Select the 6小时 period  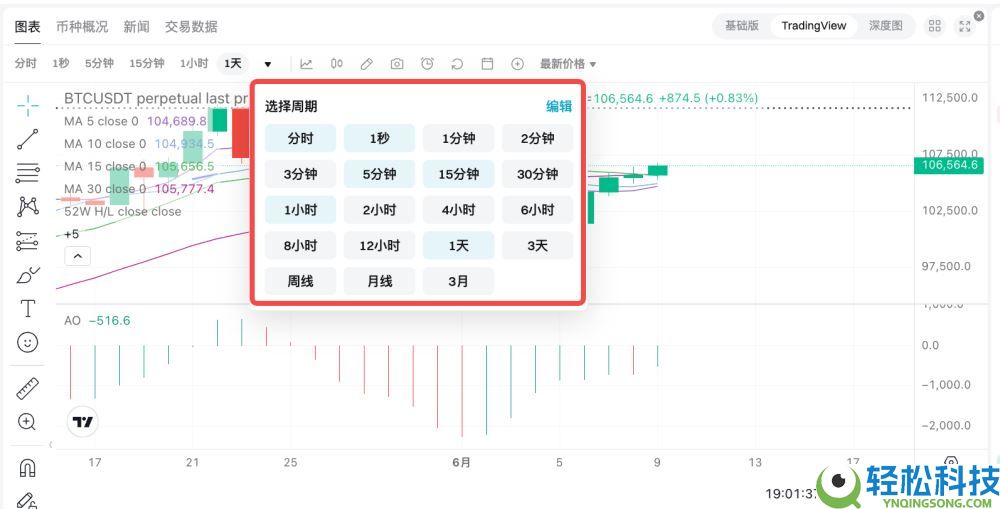[x=538, y=210]
